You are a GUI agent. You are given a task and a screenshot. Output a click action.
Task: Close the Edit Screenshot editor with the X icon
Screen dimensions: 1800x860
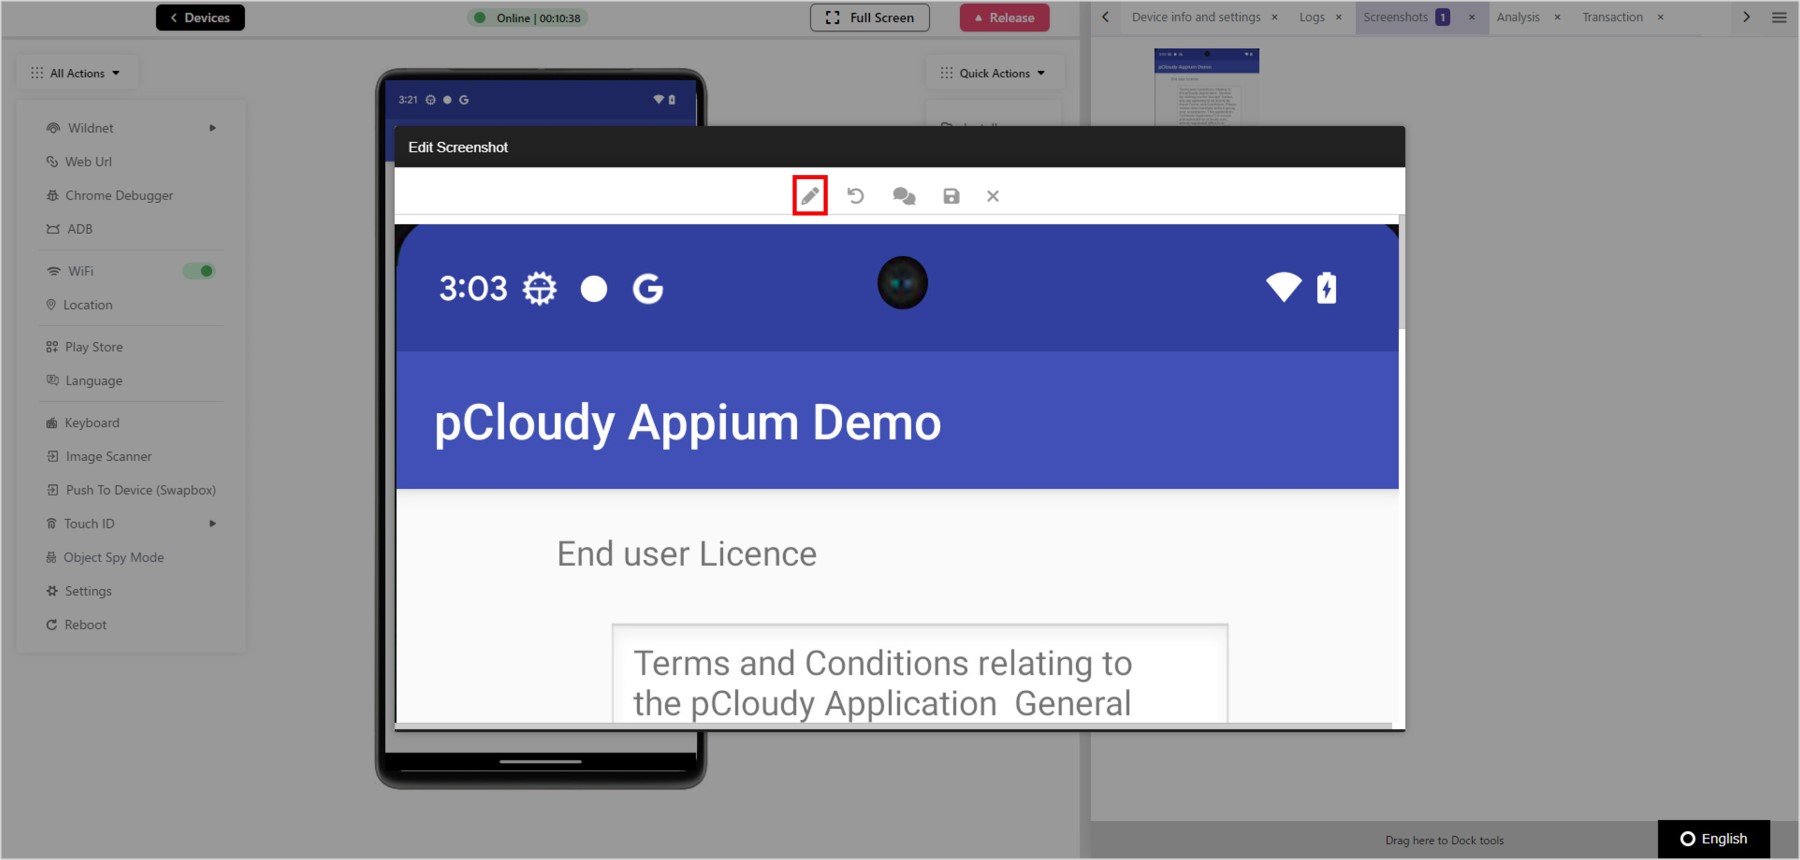coord(993,196)
